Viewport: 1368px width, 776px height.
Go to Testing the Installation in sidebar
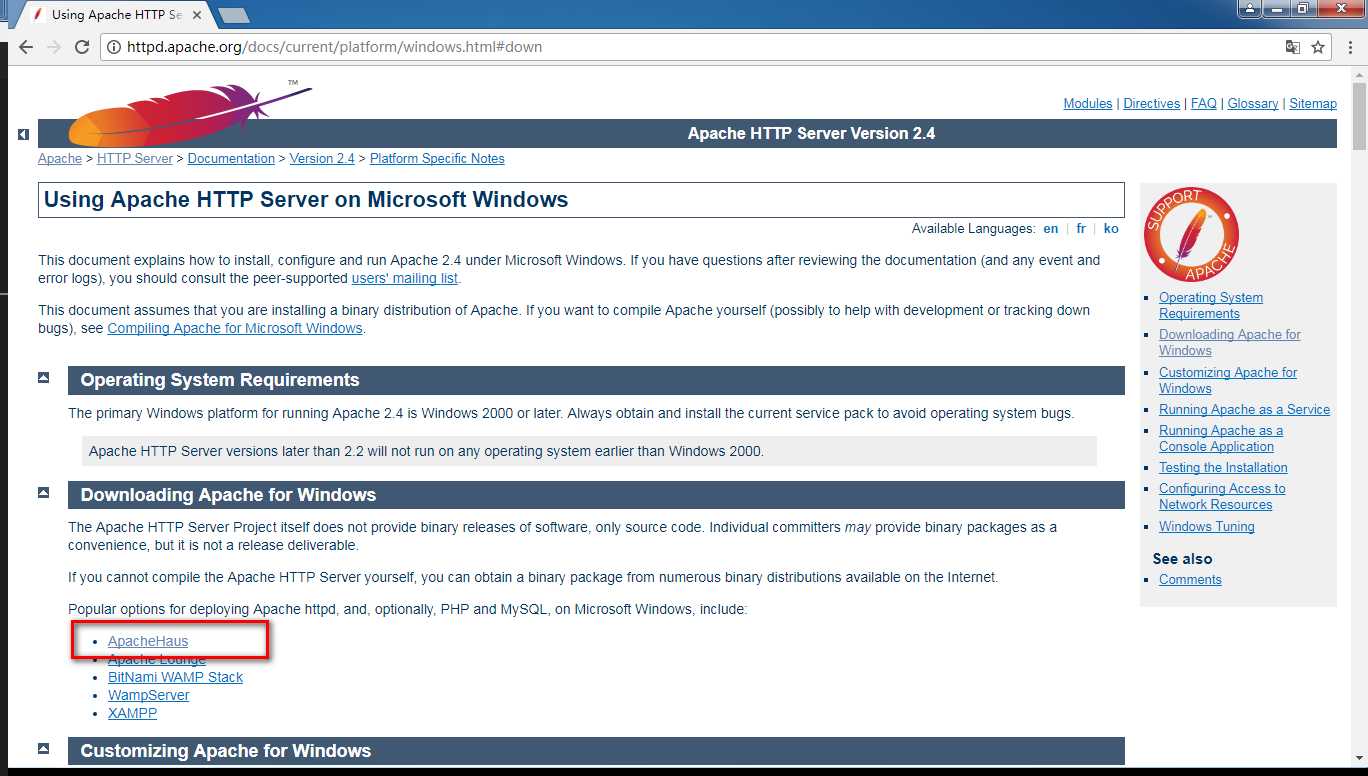pyautogui.click(x=1223, y=468)
